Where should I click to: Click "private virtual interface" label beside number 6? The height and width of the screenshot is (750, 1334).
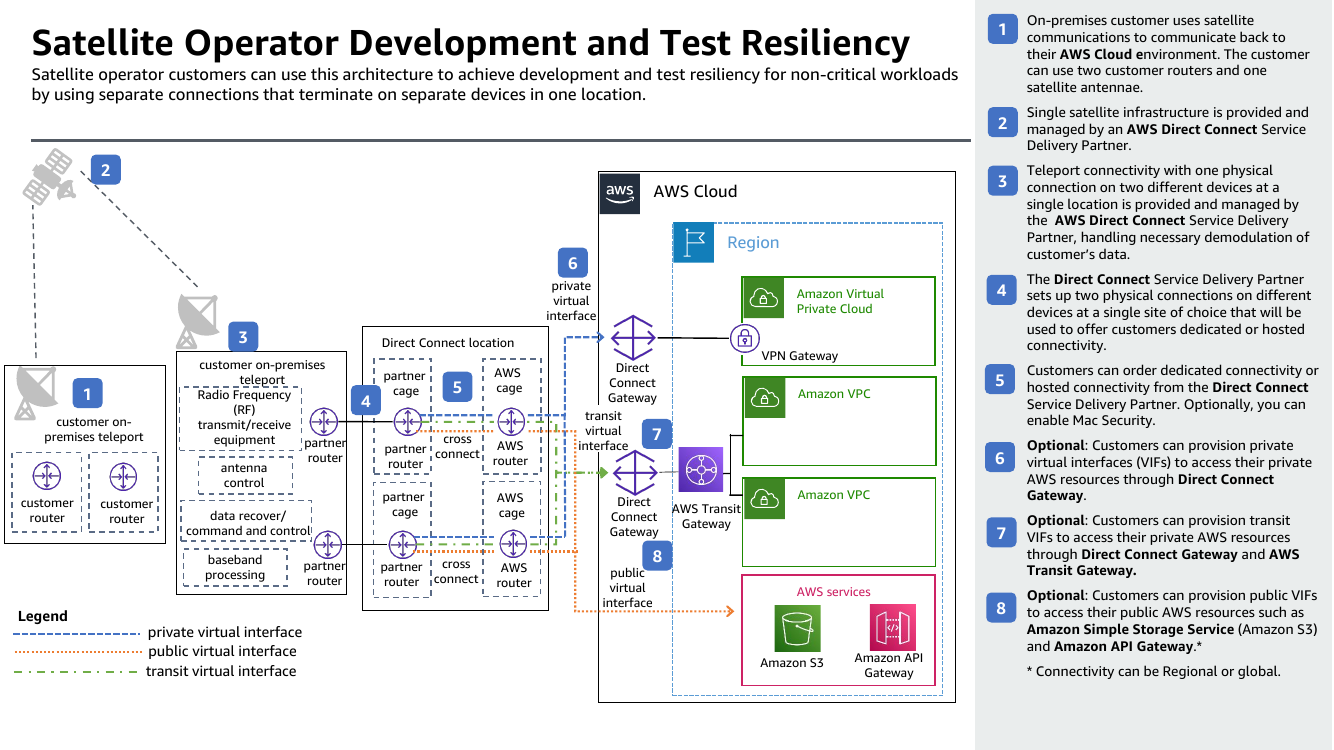(571, 301)
